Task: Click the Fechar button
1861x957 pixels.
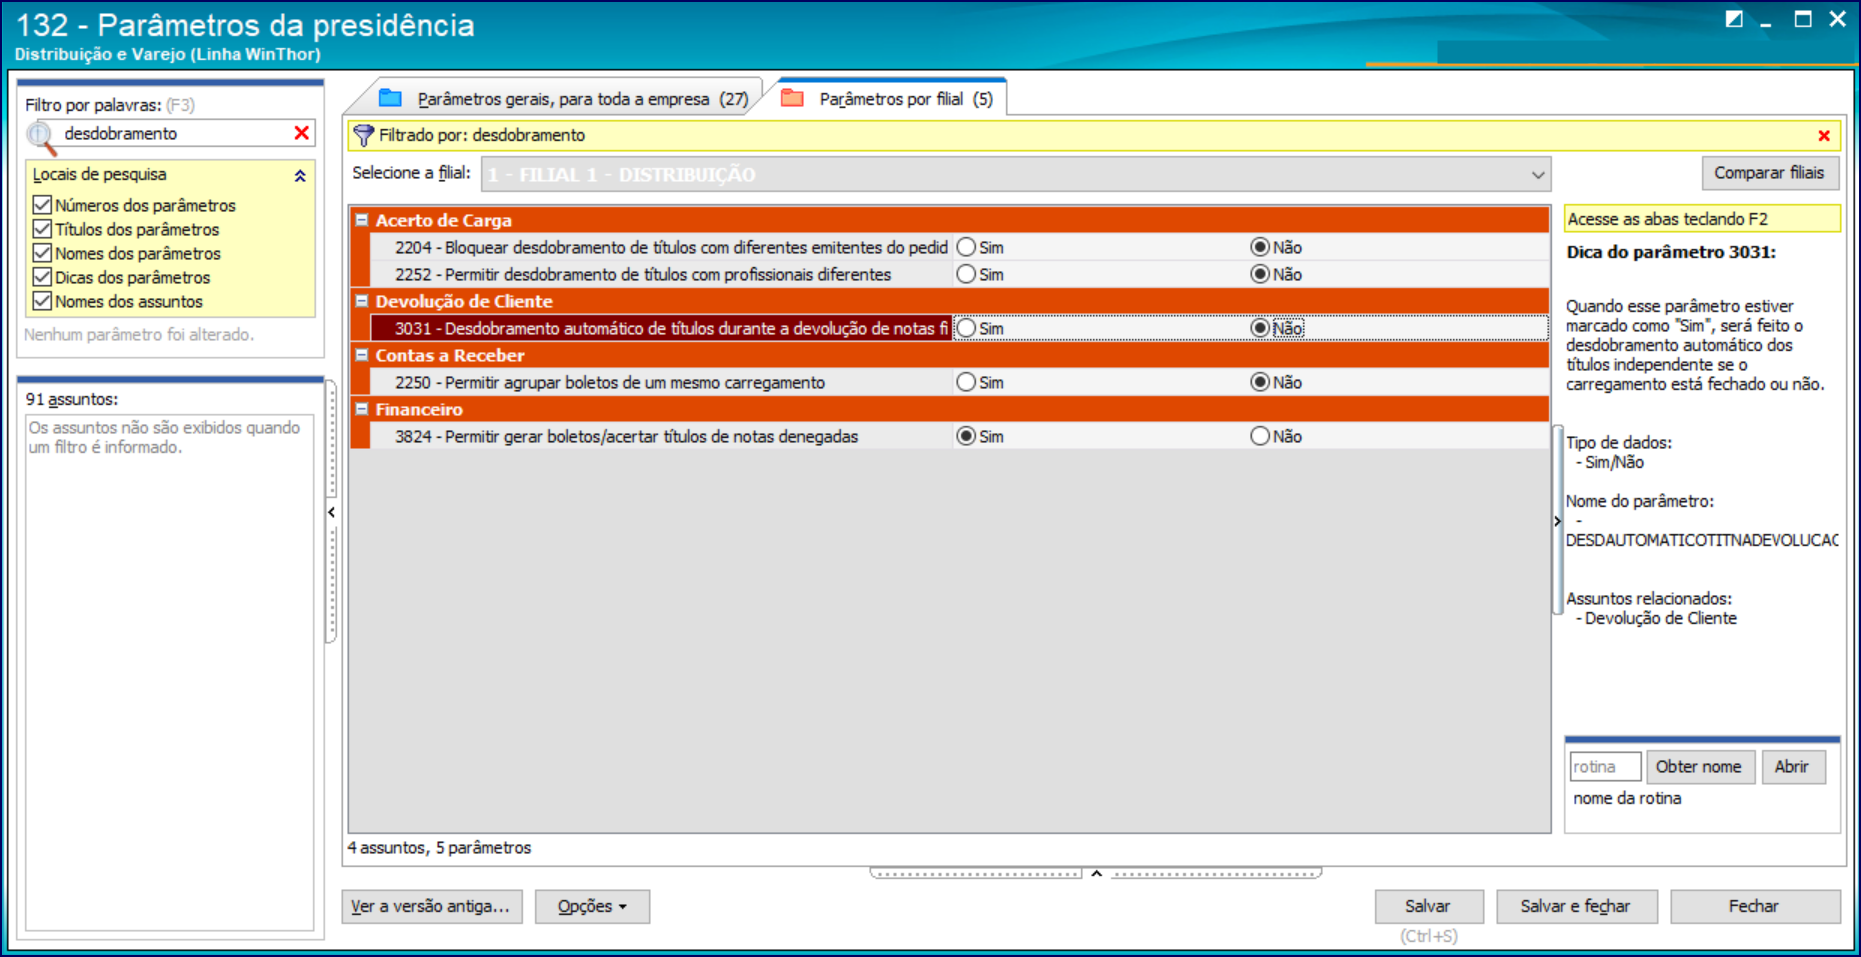Action: coord(1754,906)
